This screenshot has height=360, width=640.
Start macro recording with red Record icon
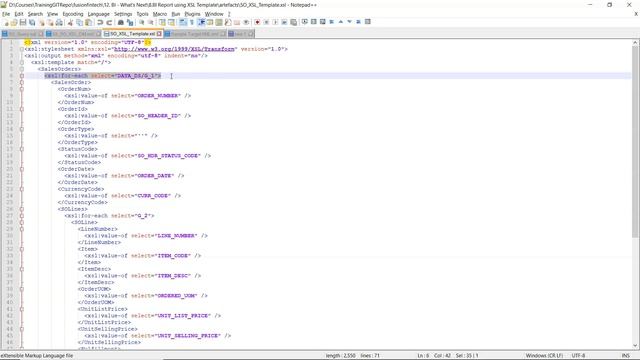click(x=257, y=22)
